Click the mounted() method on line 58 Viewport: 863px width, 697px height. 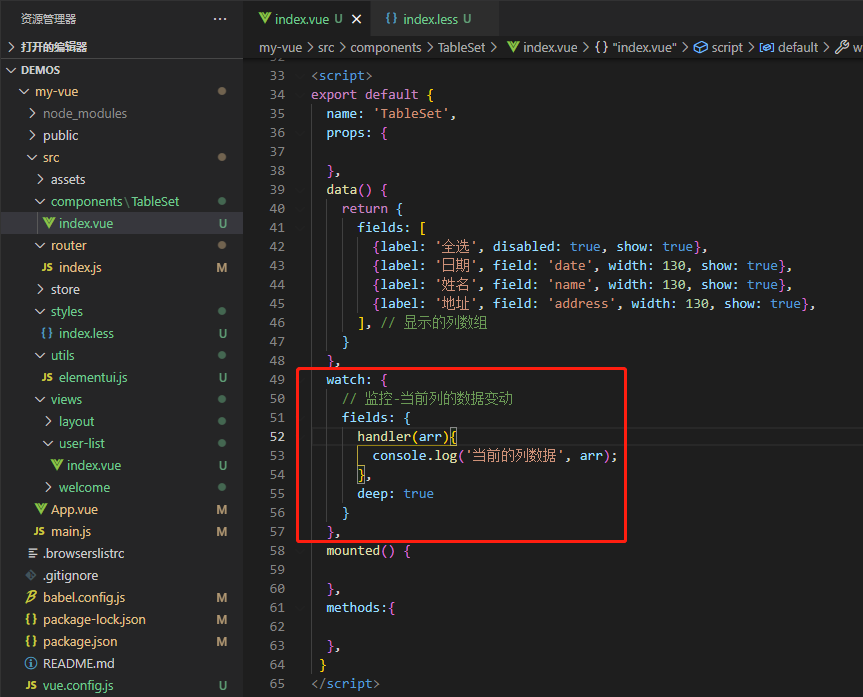(368, 551)
